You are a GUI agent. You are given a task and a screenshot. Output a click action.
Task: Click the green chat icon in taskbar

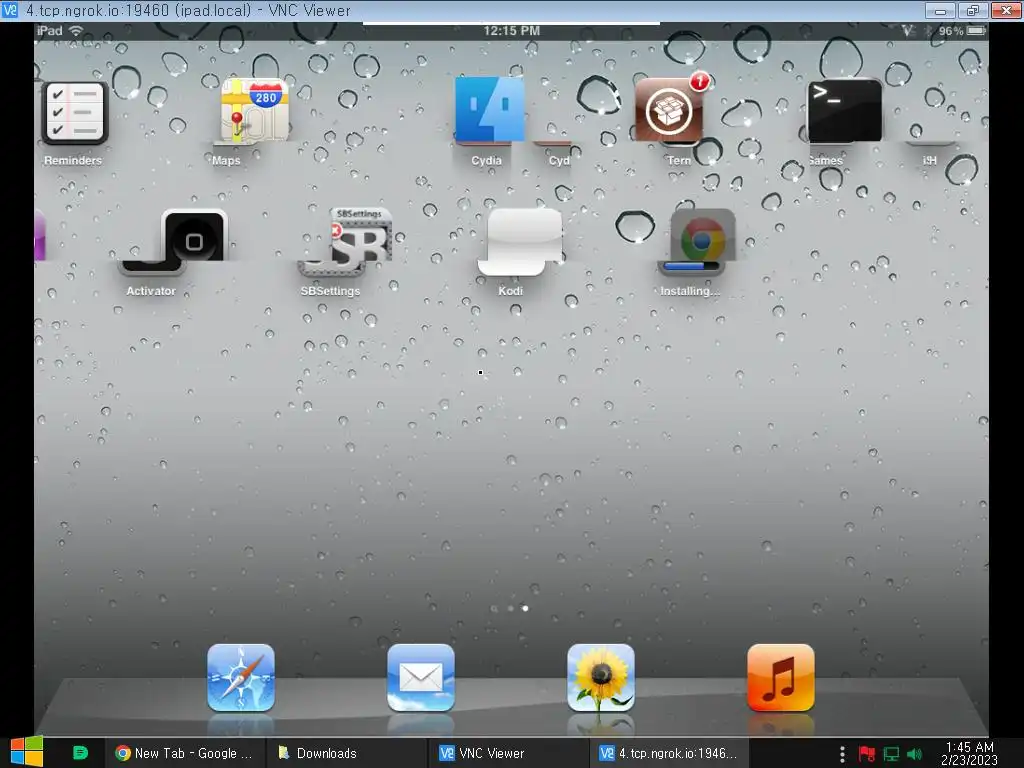point(80,753)
